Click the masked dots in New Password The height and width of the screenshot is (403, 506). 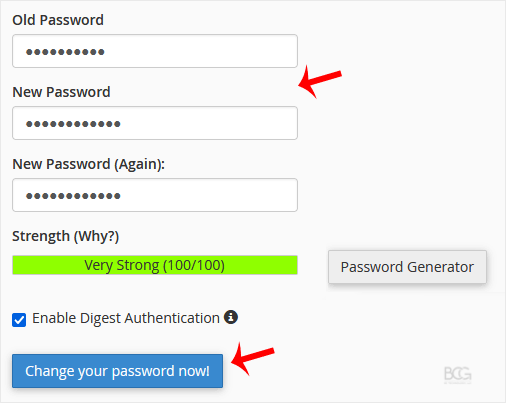pos(73,124)
